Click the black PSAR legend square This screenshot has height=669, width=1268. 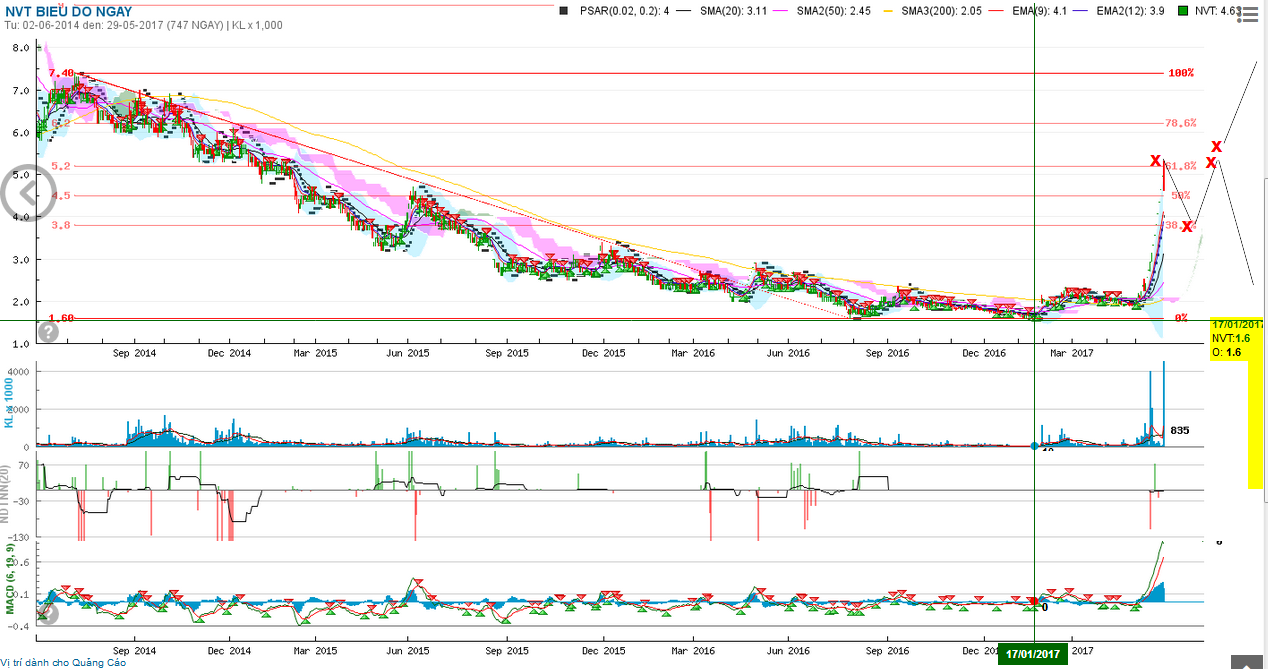coord(564,11)
